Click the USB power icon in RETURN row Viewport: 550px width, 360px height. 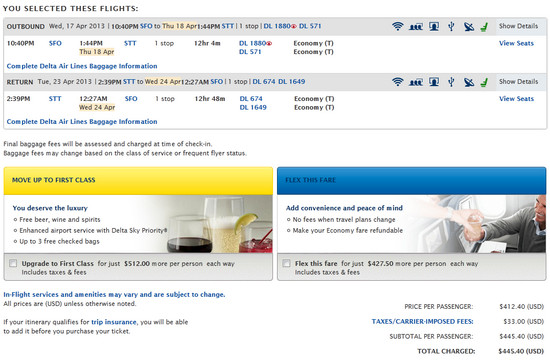coord(451,82)
